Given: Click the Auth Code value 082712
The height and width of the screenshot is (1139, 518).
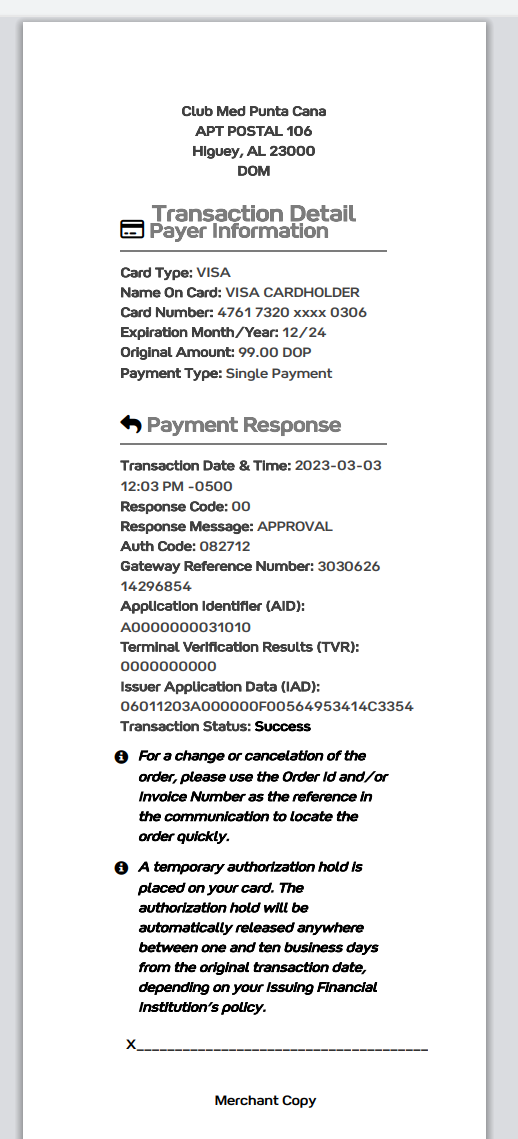Looking at the screenshot, I should [224, 546].
